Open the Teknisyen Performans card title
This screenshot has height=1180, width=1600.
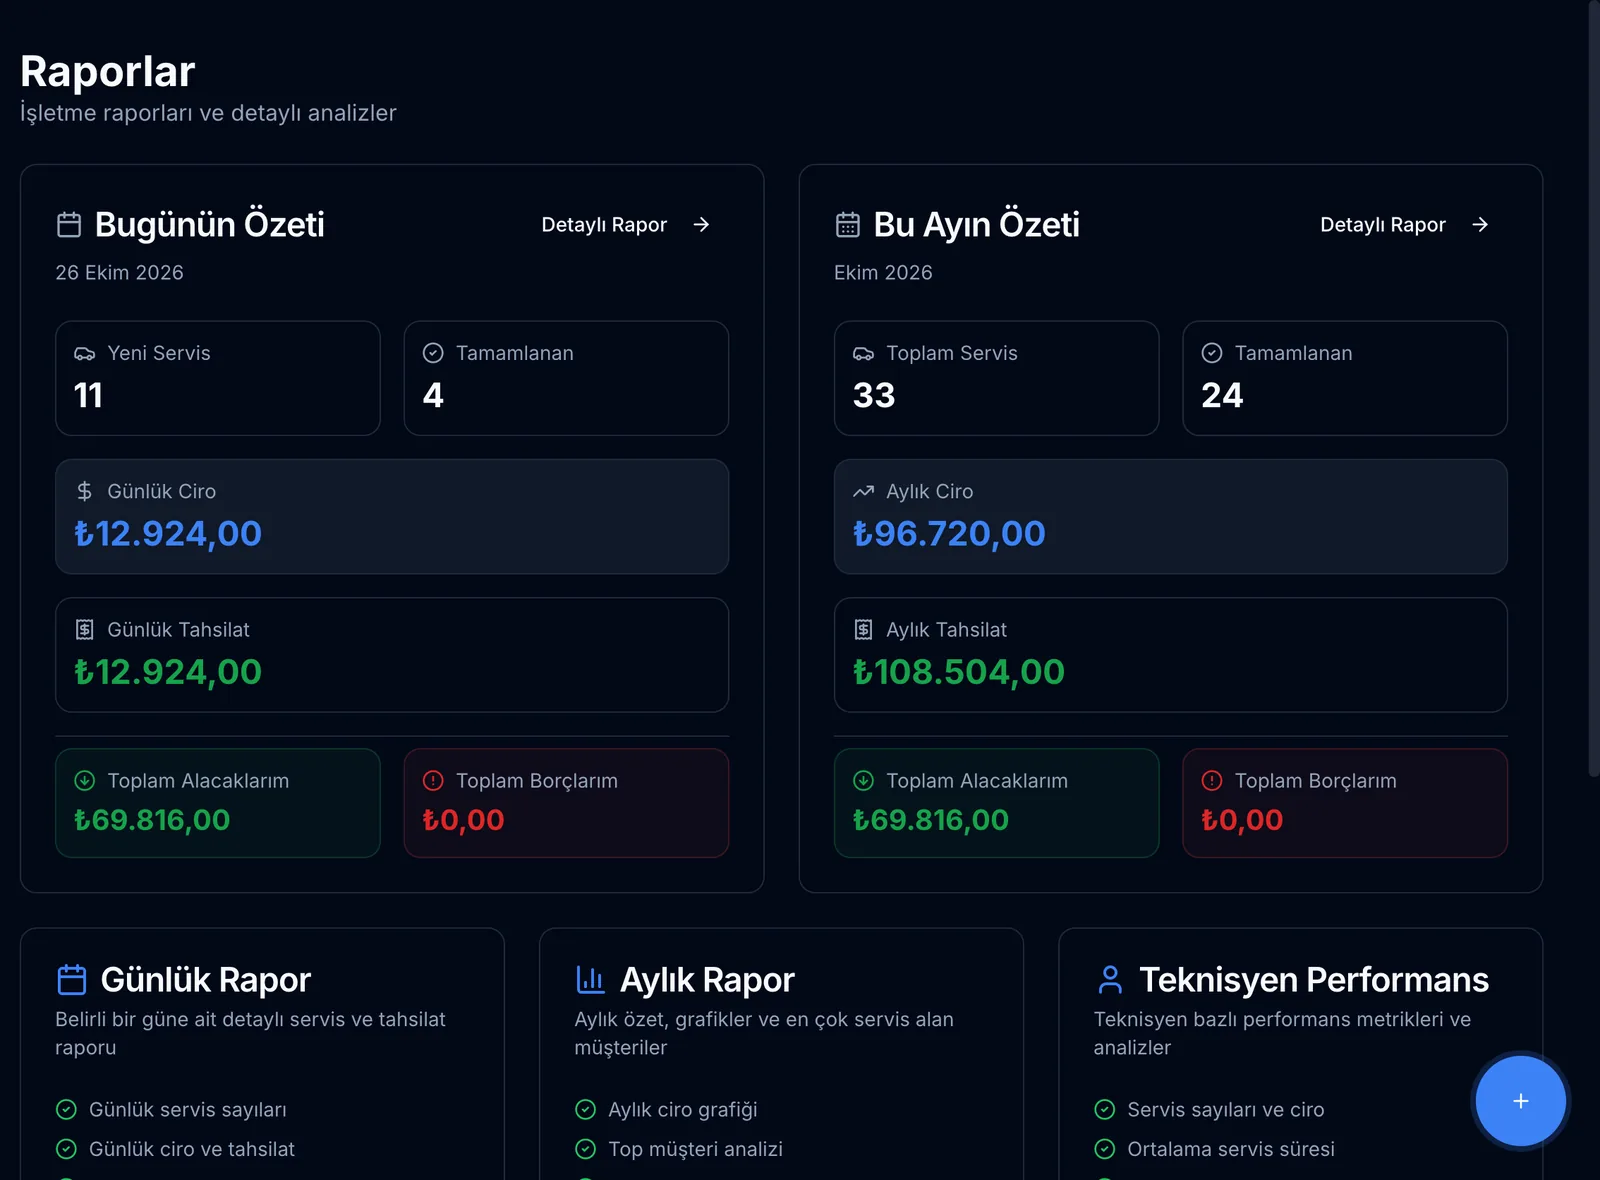(1314, 980)
